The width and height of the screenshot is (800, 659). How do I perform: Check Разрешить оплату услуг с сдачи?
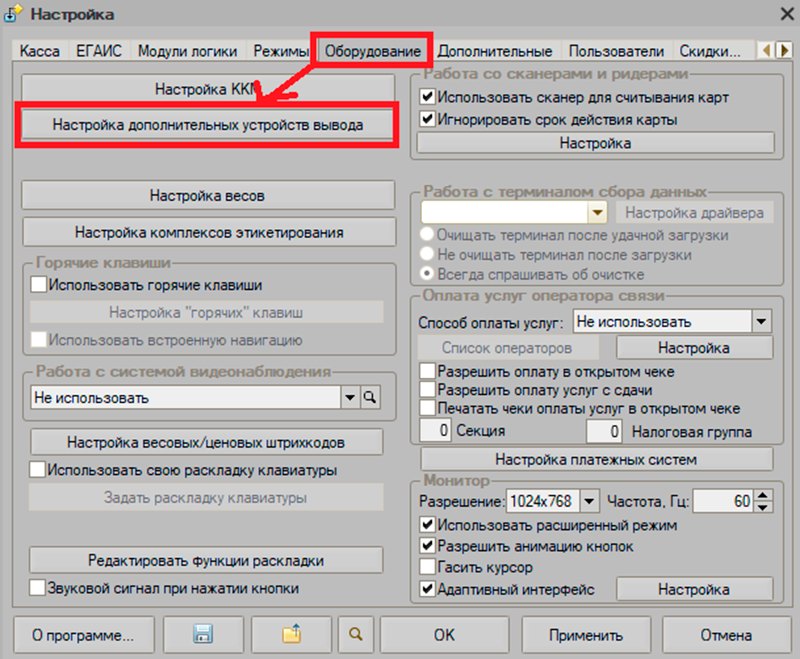tap(427, 390)
